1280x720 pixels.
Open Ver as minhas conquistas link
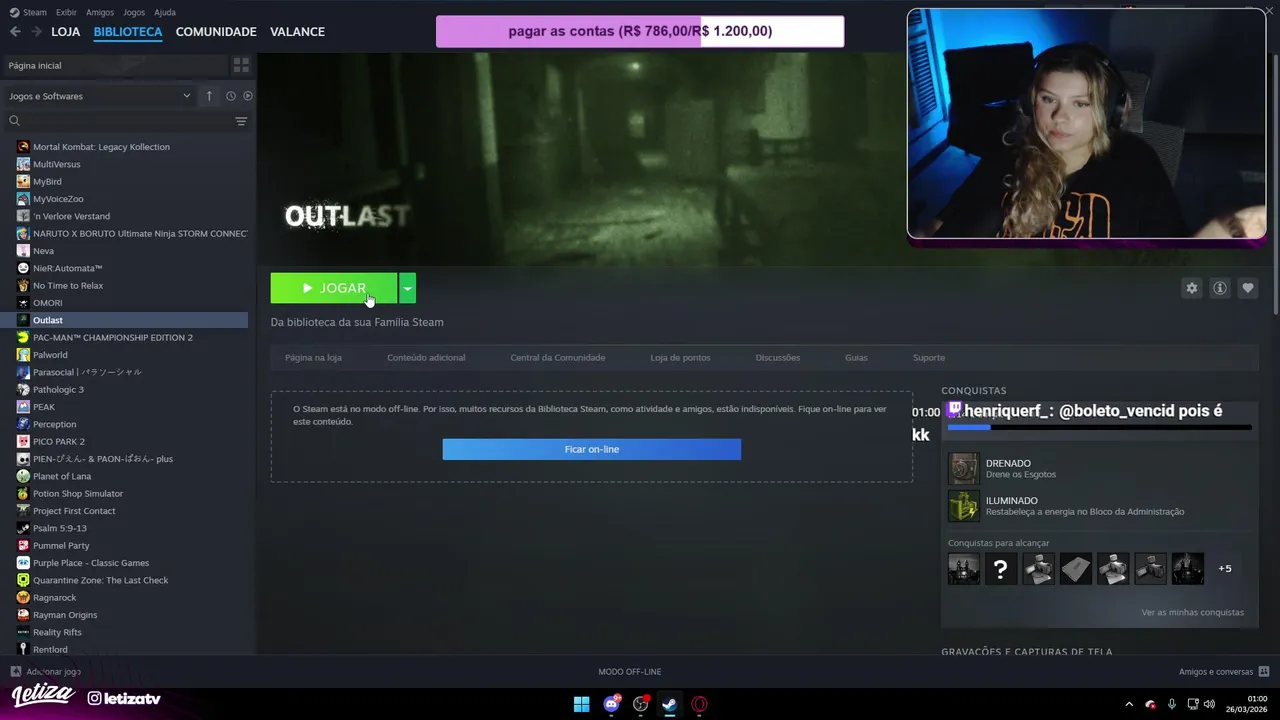pos(1192,612)
